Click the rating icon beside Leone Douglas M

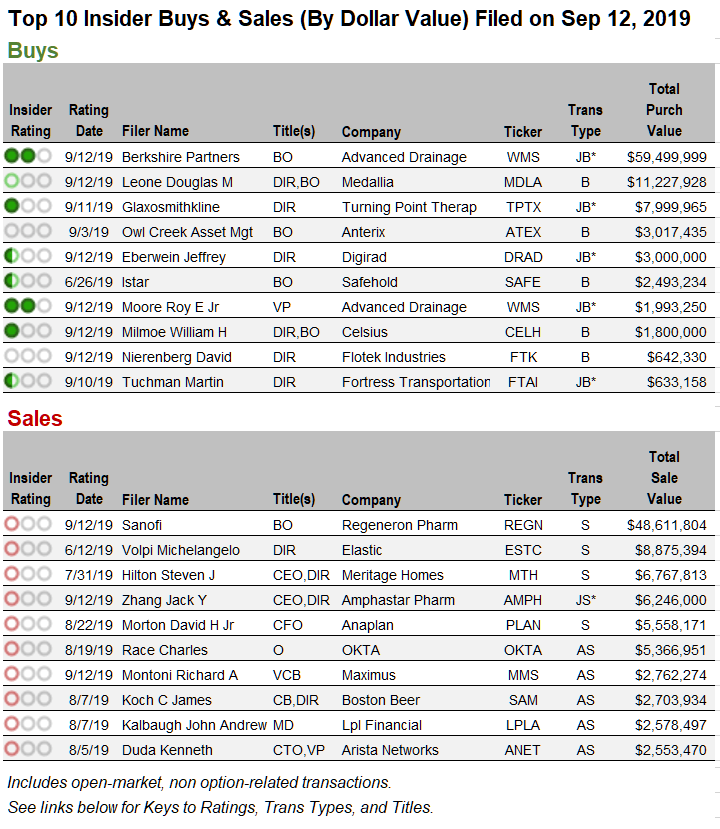tap(28, 181)
